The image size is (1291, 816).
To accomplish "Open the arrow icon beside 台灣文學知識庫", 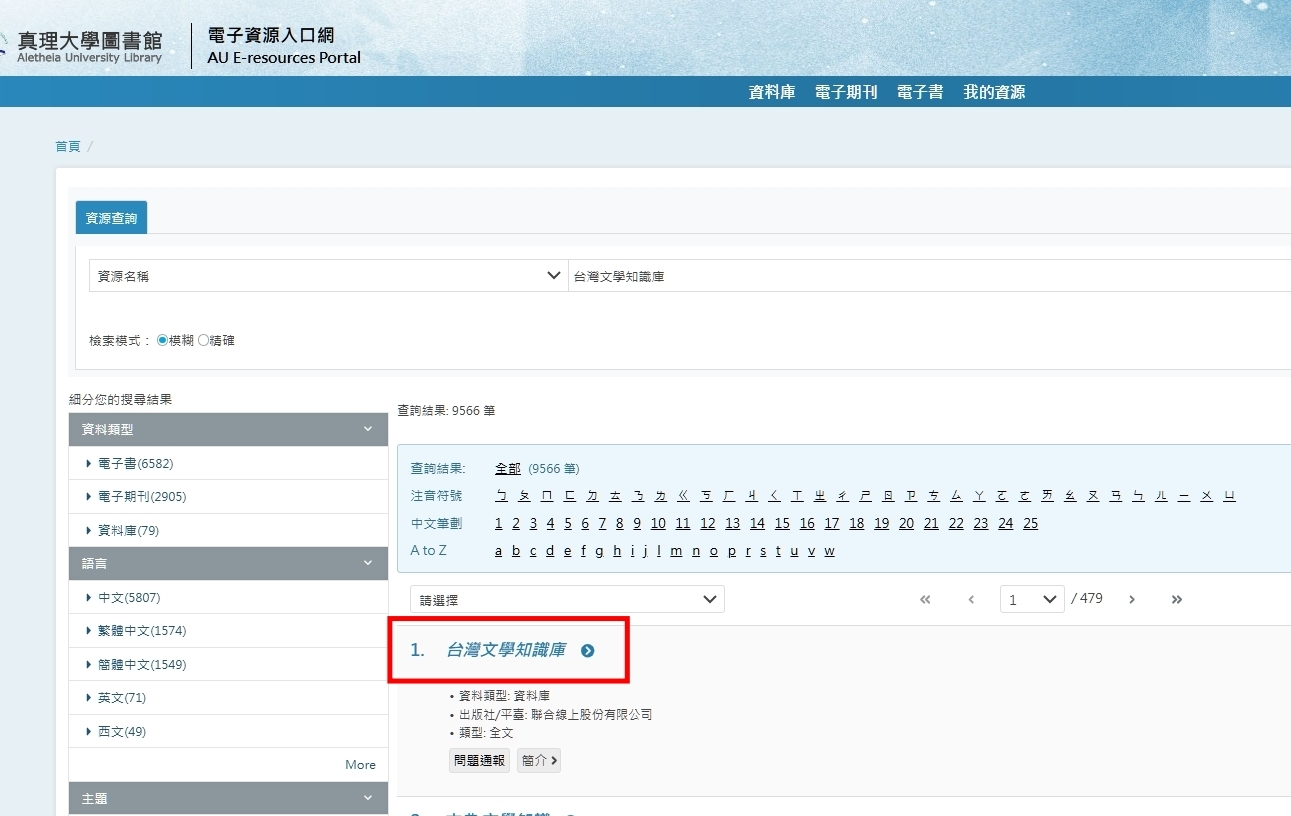I will (x=588, y=651).
